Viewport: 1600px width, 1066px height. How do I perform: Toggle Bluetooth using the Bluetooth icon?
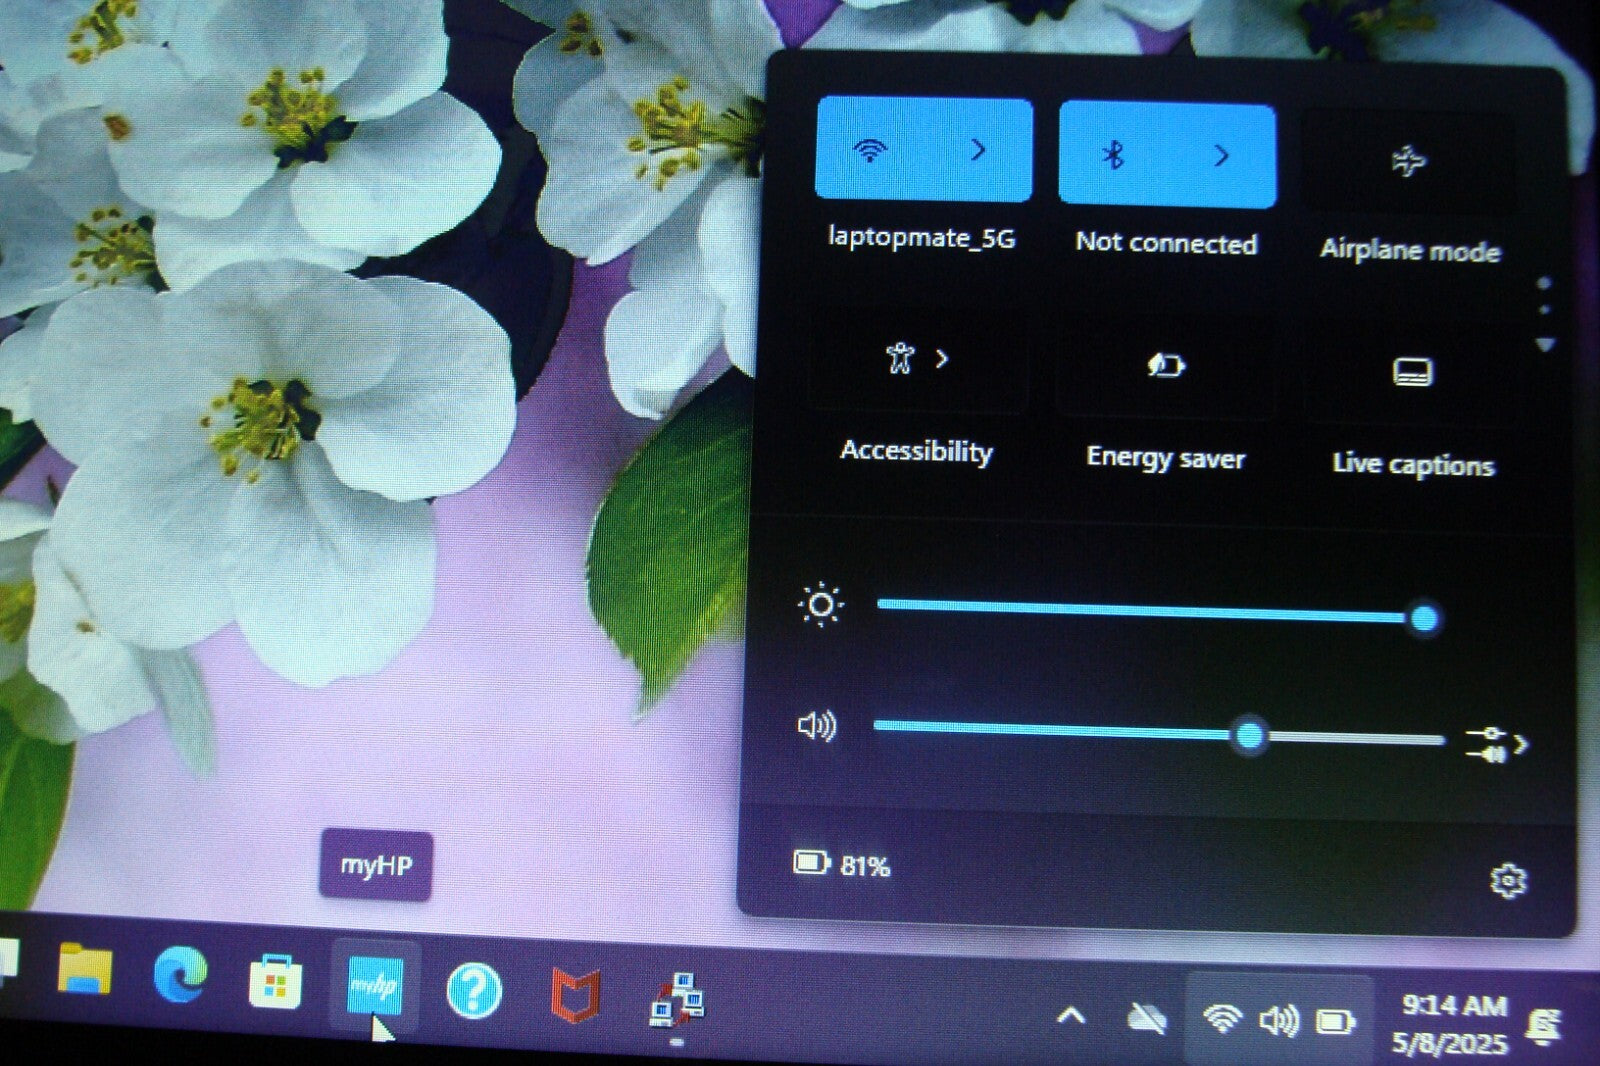(1113, 155)
